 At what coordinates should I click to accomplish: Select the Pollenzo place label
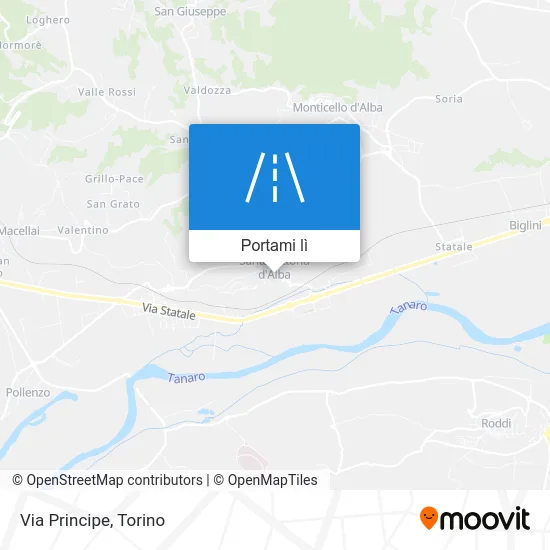[x=28, y=393]
